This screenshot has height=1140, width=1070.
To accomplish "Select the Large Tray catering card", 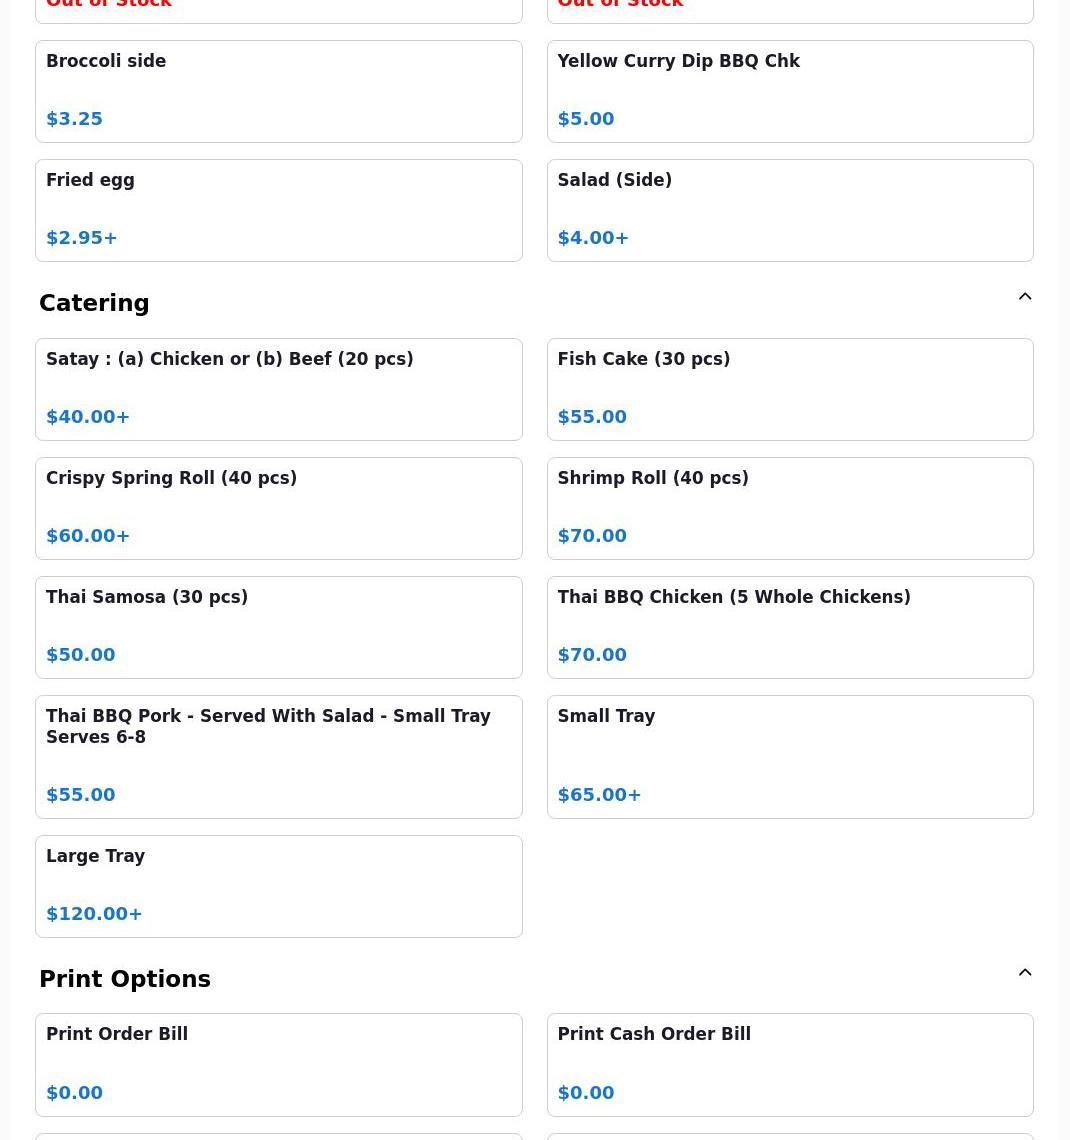I will pos(279,887).
